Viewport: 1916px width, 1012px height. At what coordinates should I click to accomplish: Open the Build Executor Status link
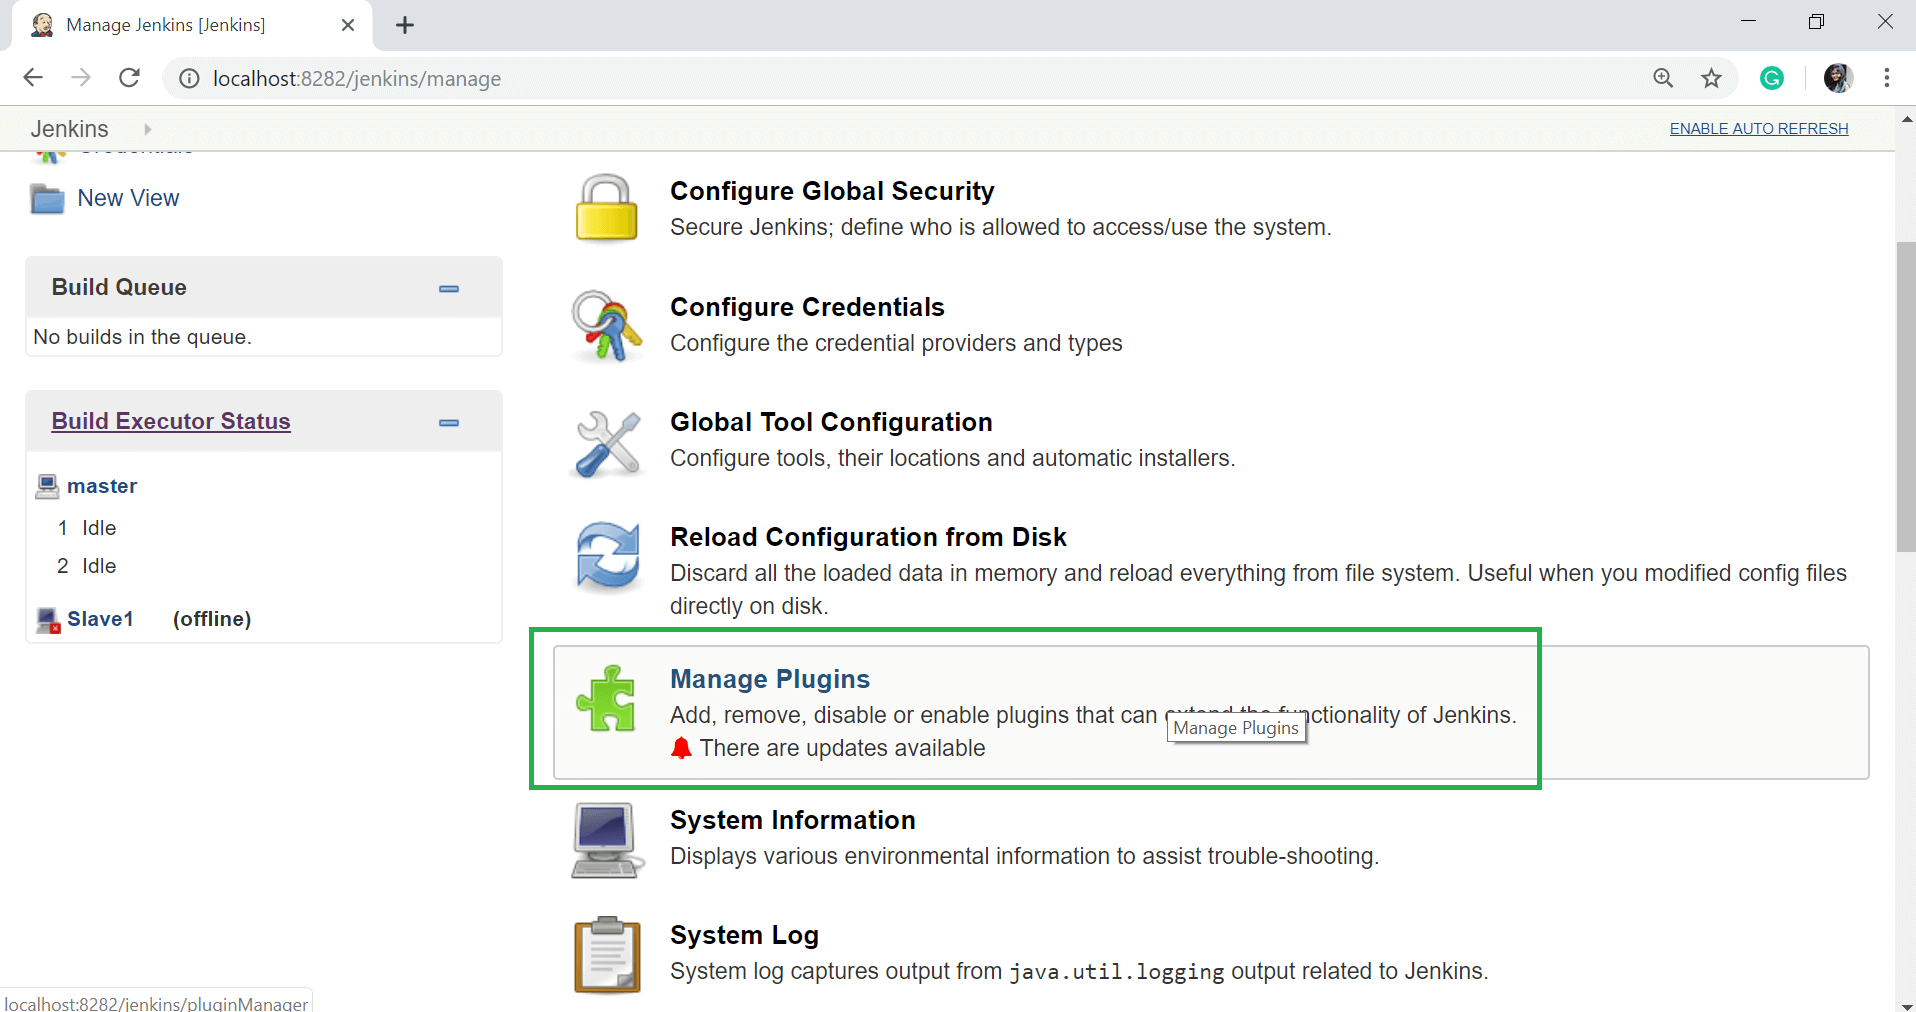tap(171, 421)
